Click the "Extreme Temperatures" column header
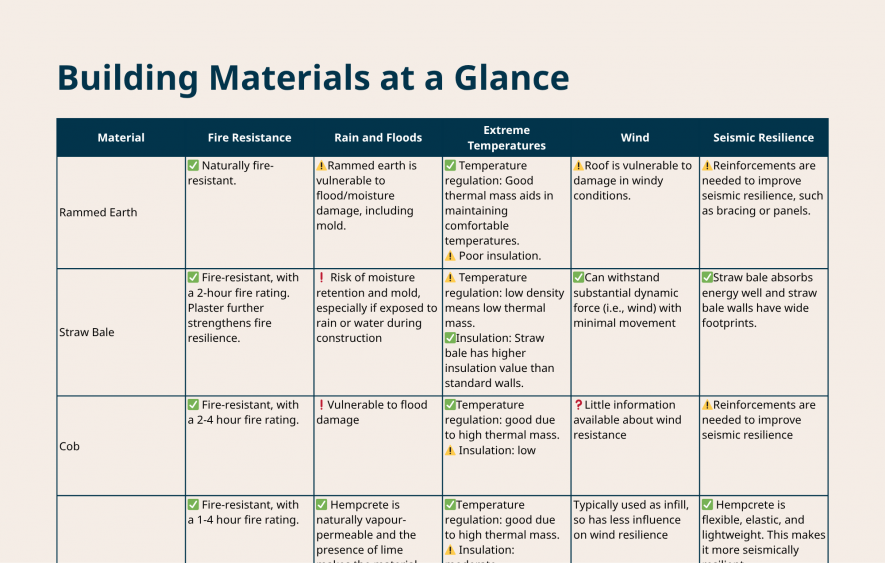 click(506, 138)
